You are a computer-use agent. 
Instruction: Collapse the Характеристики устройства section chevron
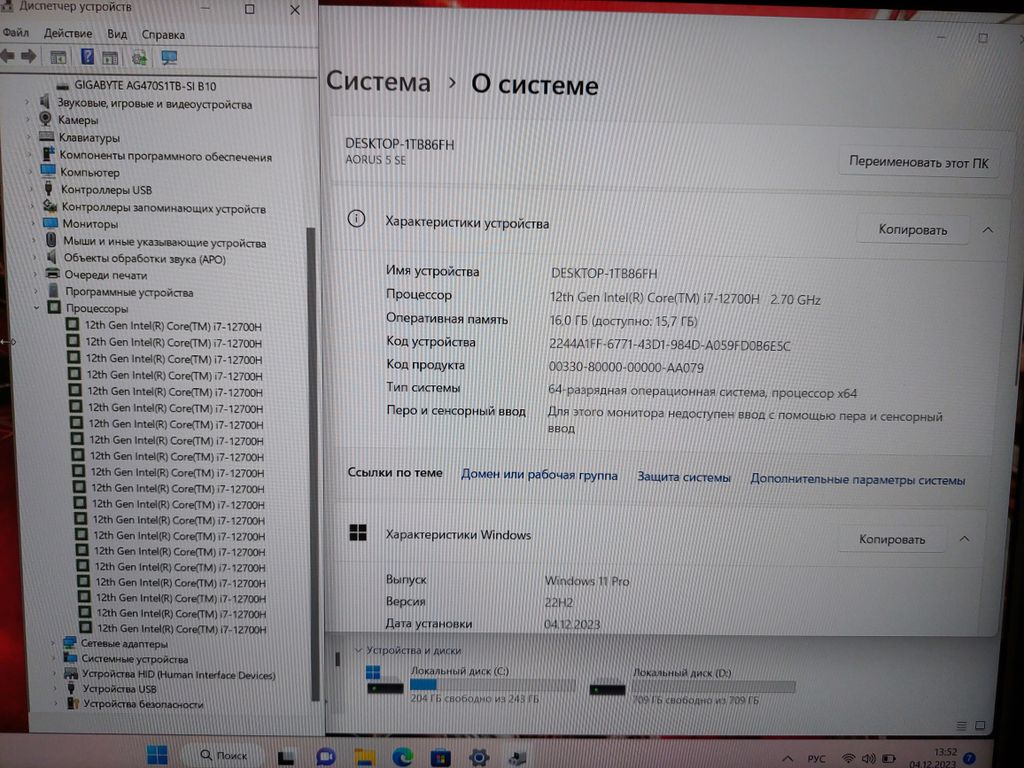pyautogui.click(x=987, y=229)
